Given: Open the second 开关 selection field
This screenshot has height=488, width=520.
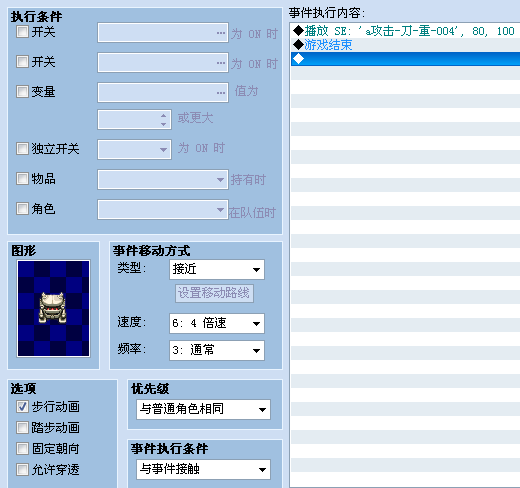Looking at the screenshot, I should point(163,62).
